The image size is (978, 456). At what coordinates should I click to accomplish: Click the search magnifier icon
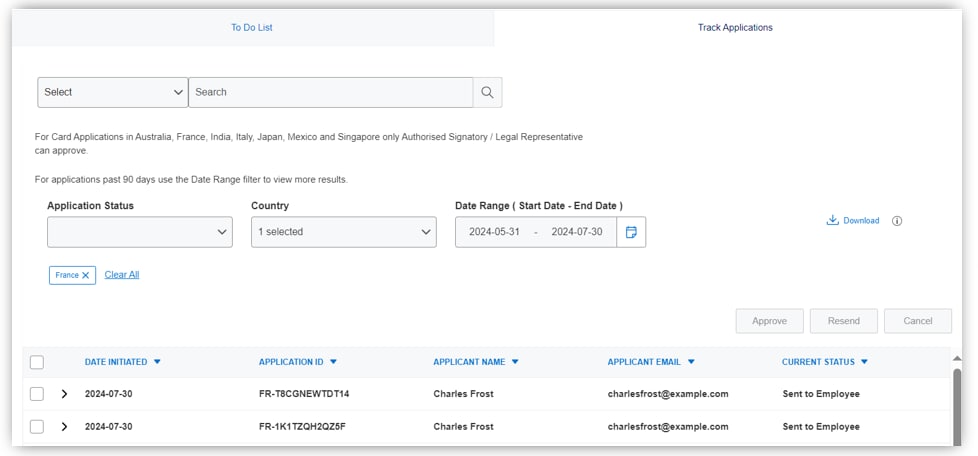[487, 92]
